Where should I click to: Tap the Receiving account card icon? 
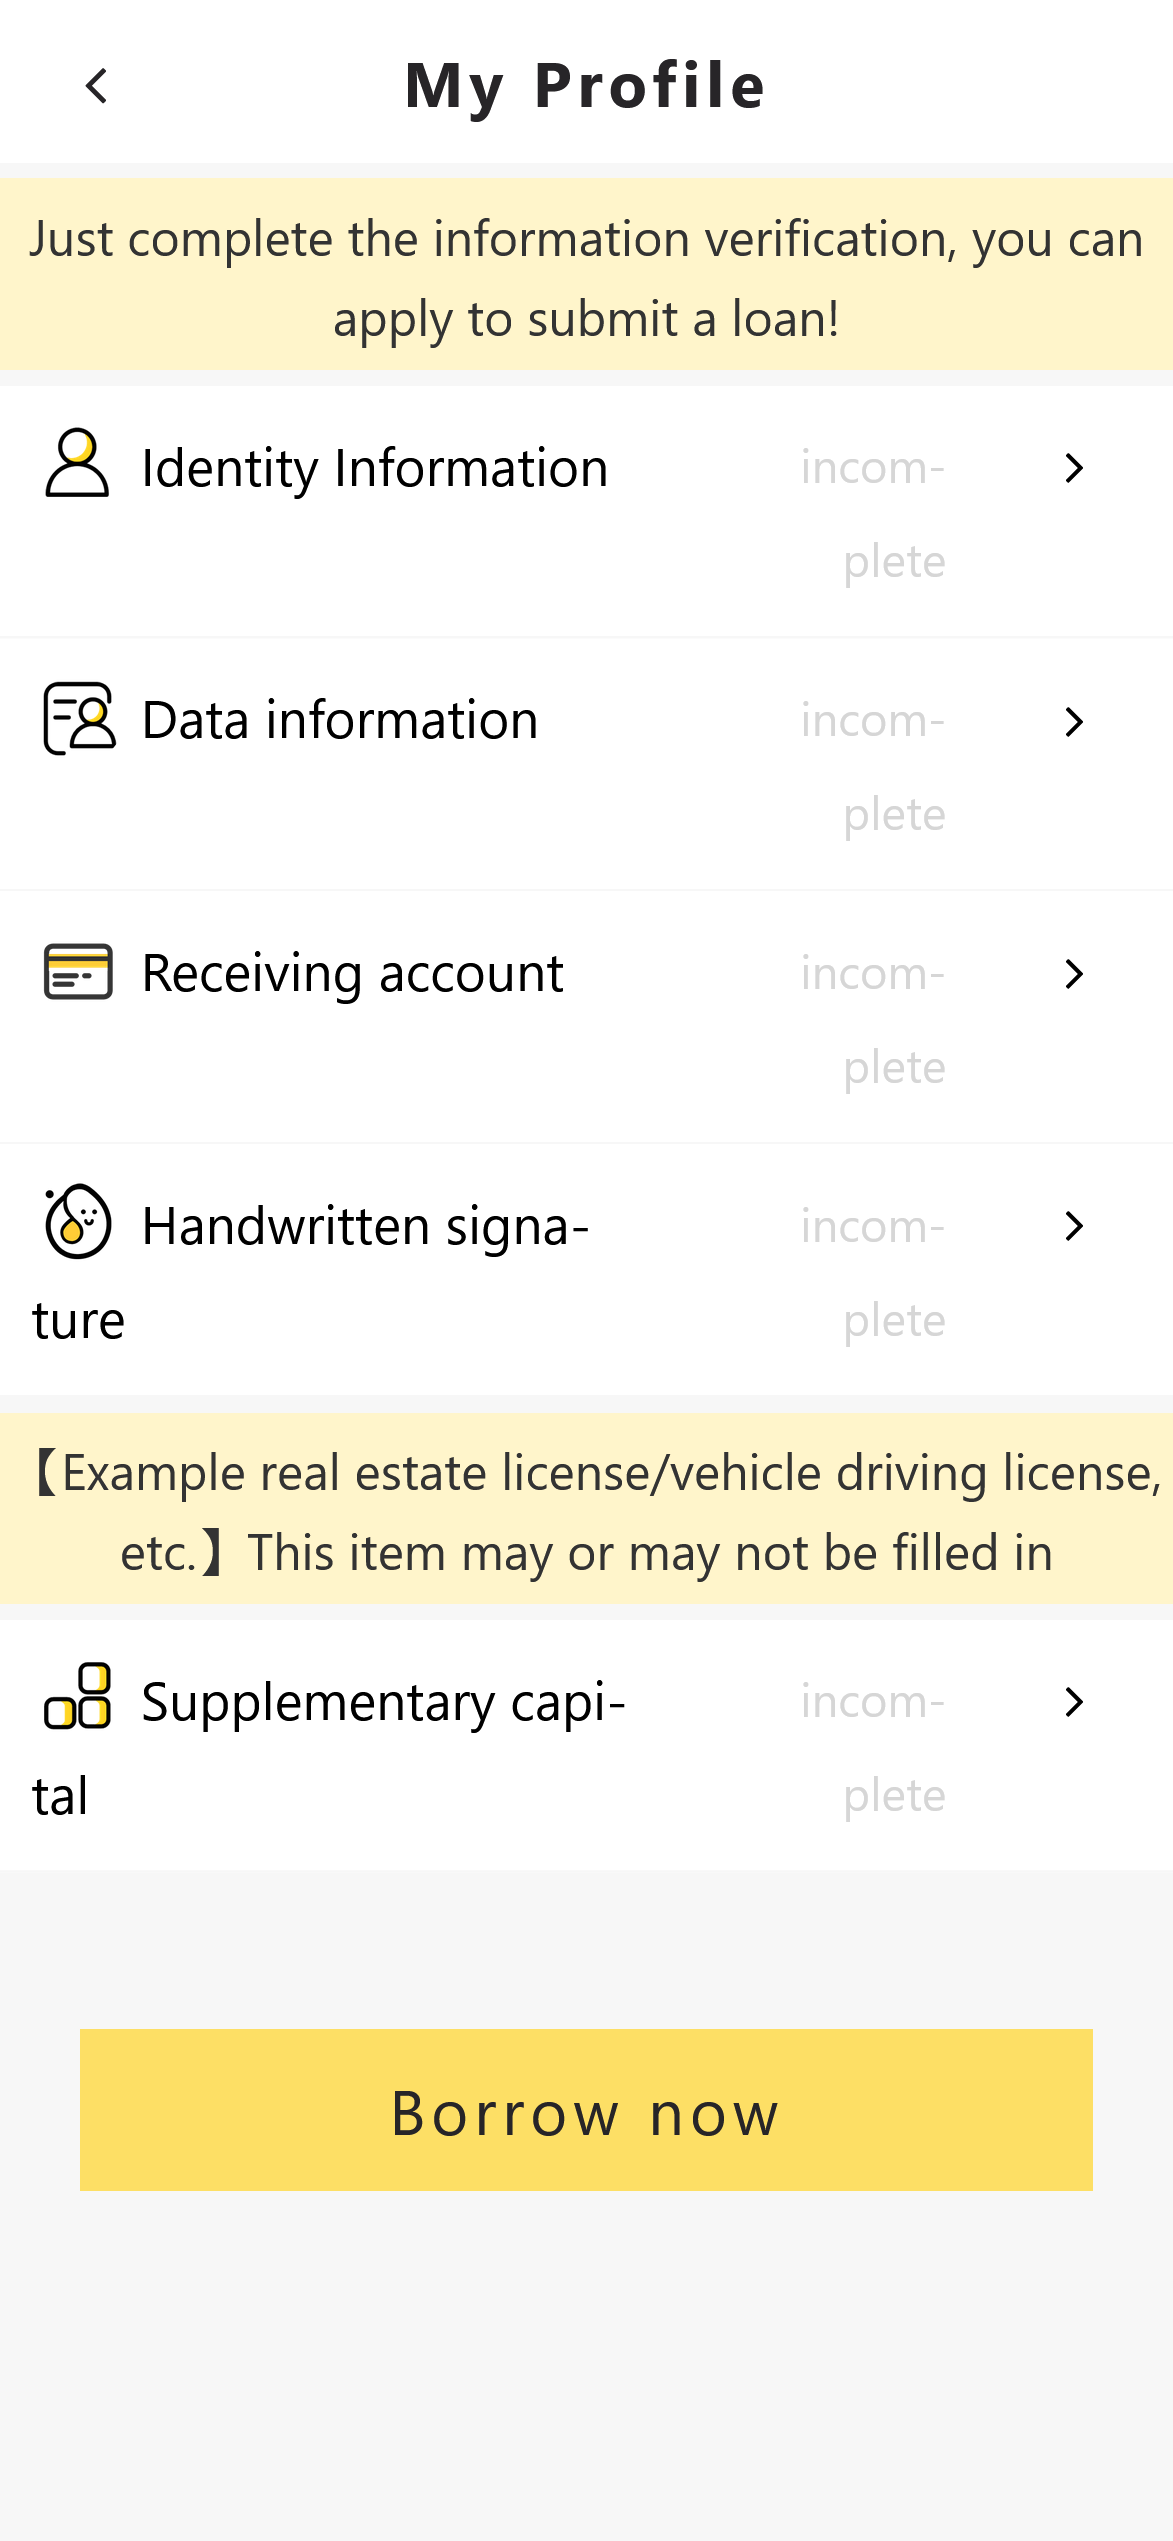78,971
